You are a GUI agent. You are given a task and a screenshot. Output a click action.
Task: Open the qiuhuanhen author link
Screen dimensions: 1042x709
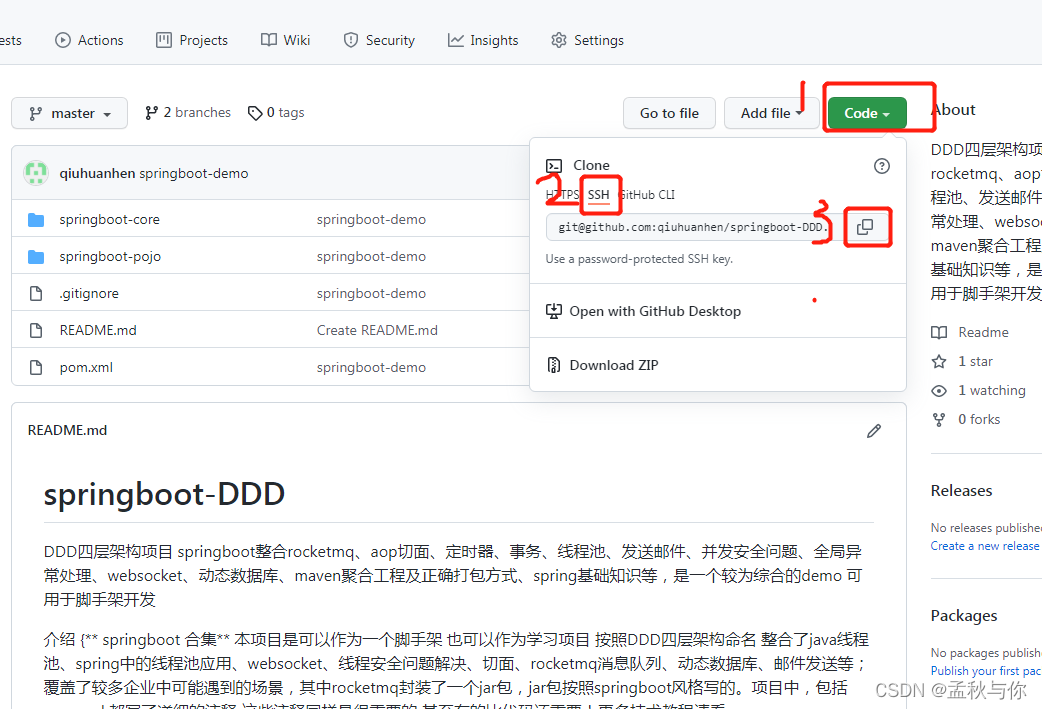tap(97, 173)
